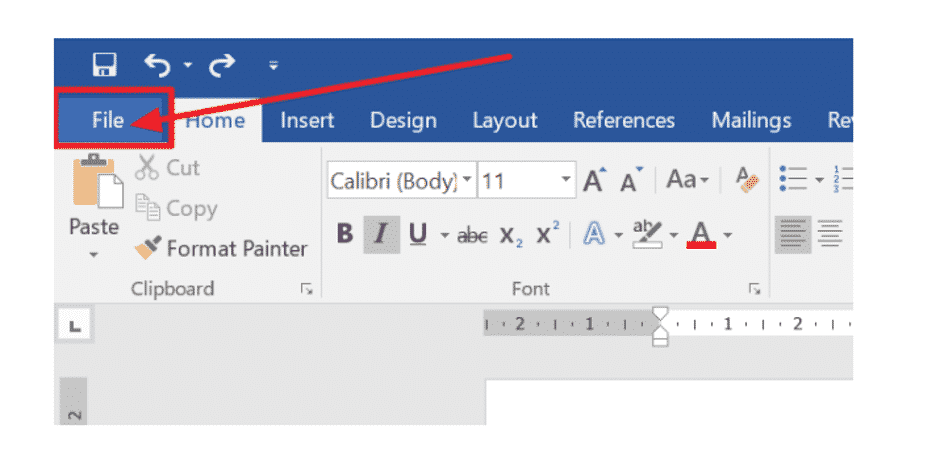Open the Font dialog launcher
This screenshot has height=458, width=941.
754,289
